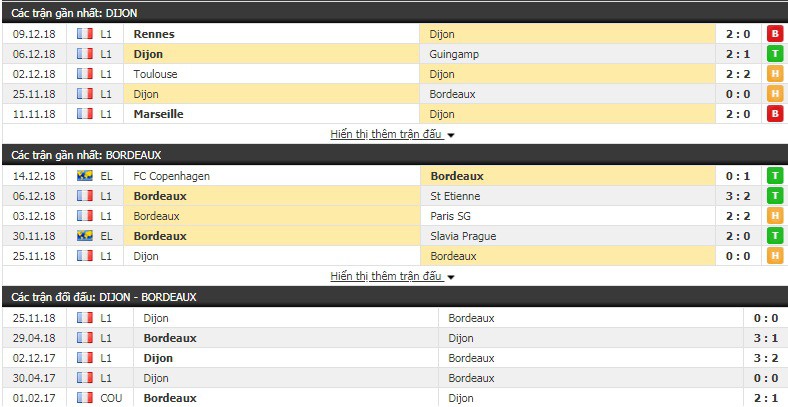Image resolution: width=788 pixels, height=407 pixels.
Task: Open the 3 : 2 score of Bordeaux-St Etienne
Action: coord(738,196)
